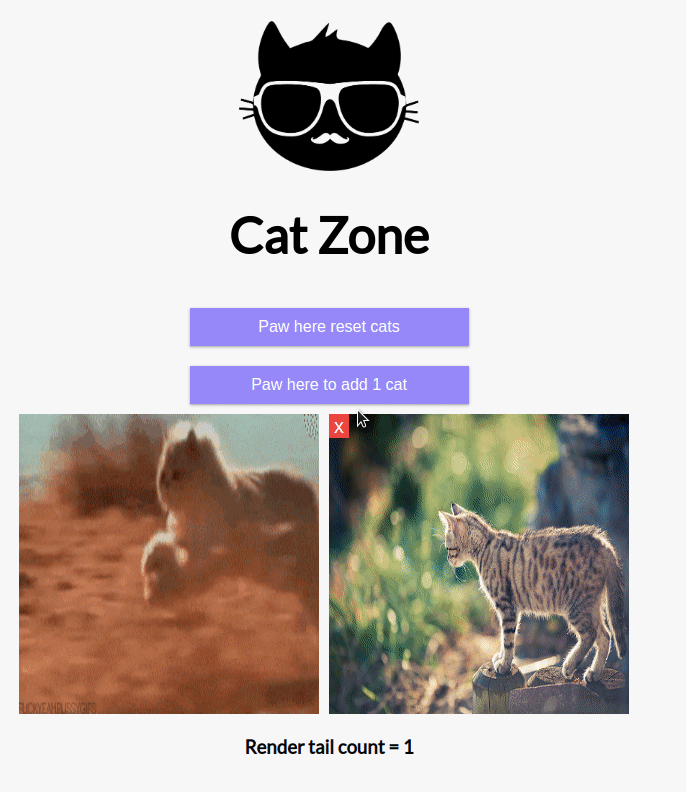Select the tabby kitten photo
Screen dimensions: 686x792
tap(479, 564)
